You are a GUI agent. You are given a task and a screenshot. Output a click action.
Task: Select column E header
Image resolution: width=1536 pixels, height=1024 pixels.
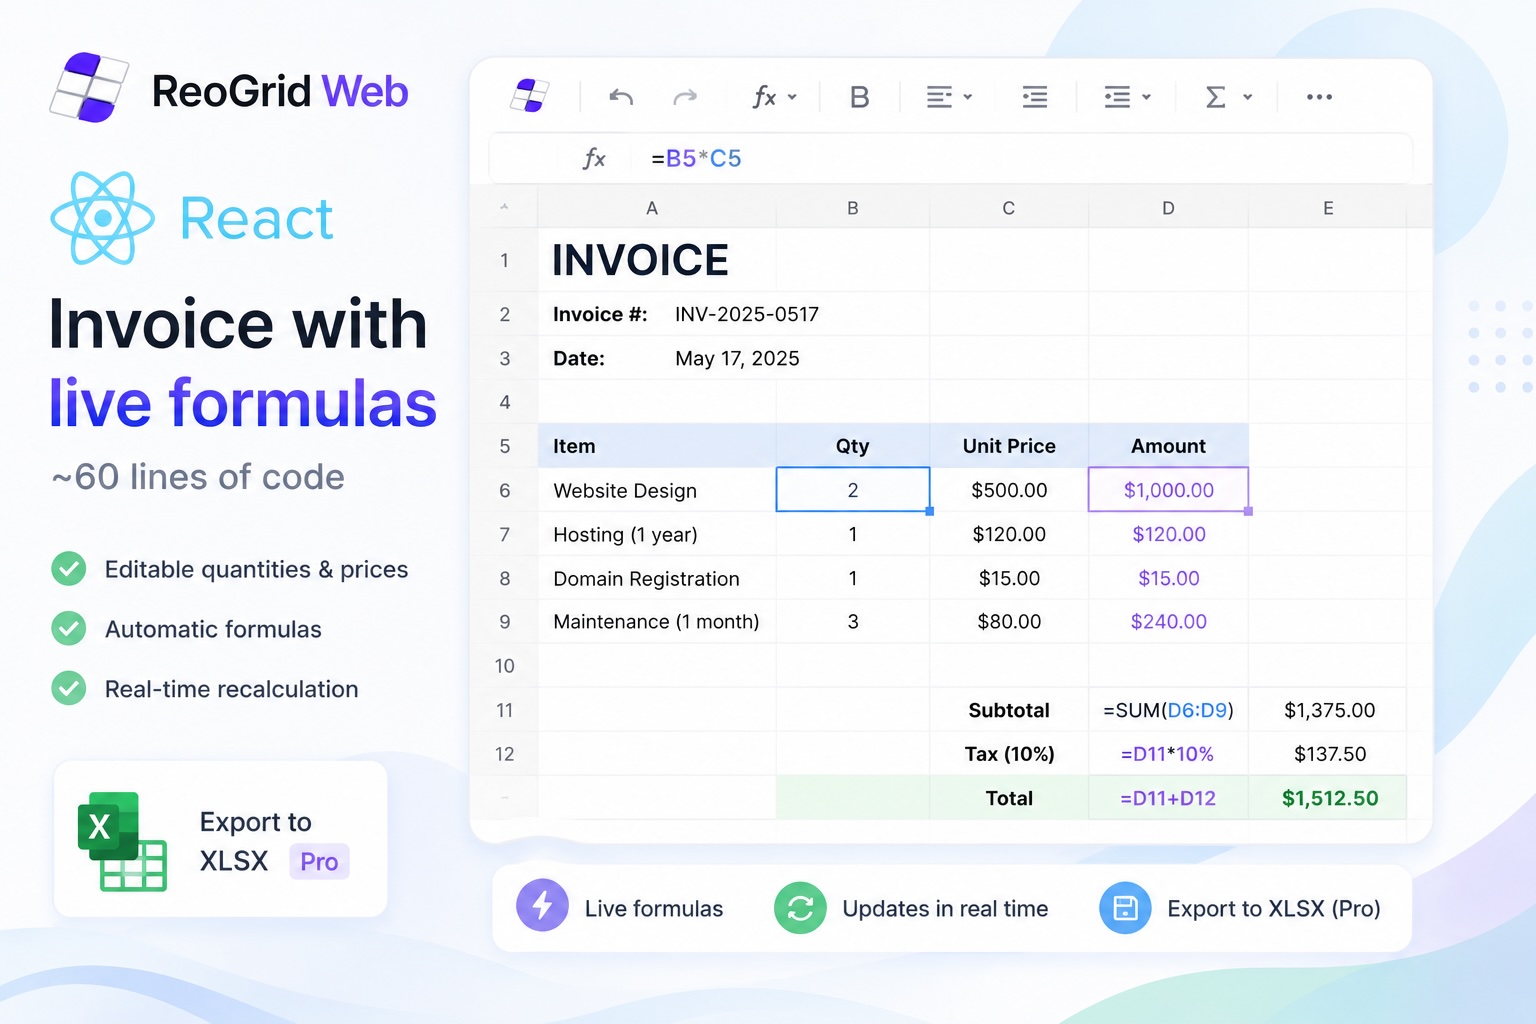click(x=1328, y=208)
